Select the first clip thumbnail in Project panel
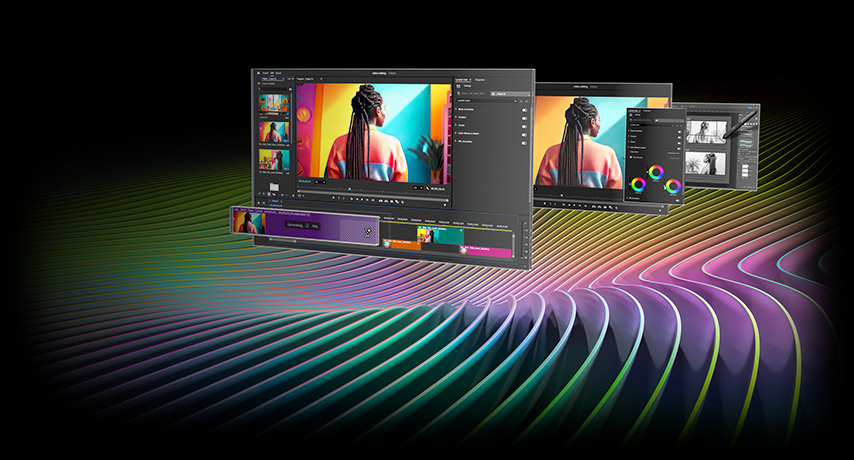This screenshot has height=460, width=854. [x=274, y=104]
